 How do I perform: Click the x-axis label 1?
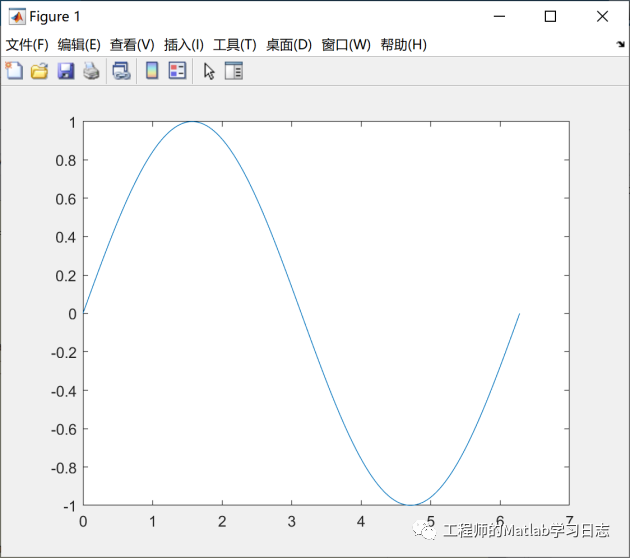153,521
